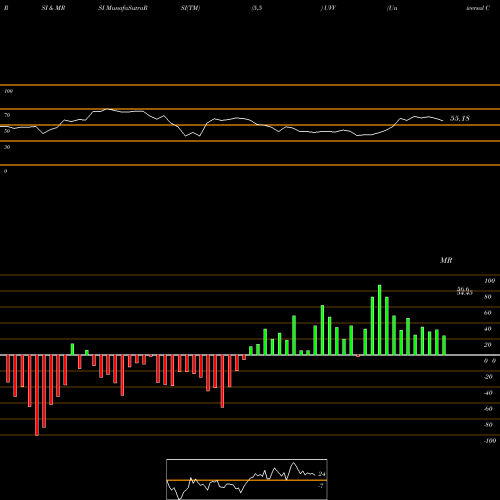Click the longest red bar in MR histogram
The height and width of the screenshot is (500, 500).
pyautogui.click(x=37, y=395)
